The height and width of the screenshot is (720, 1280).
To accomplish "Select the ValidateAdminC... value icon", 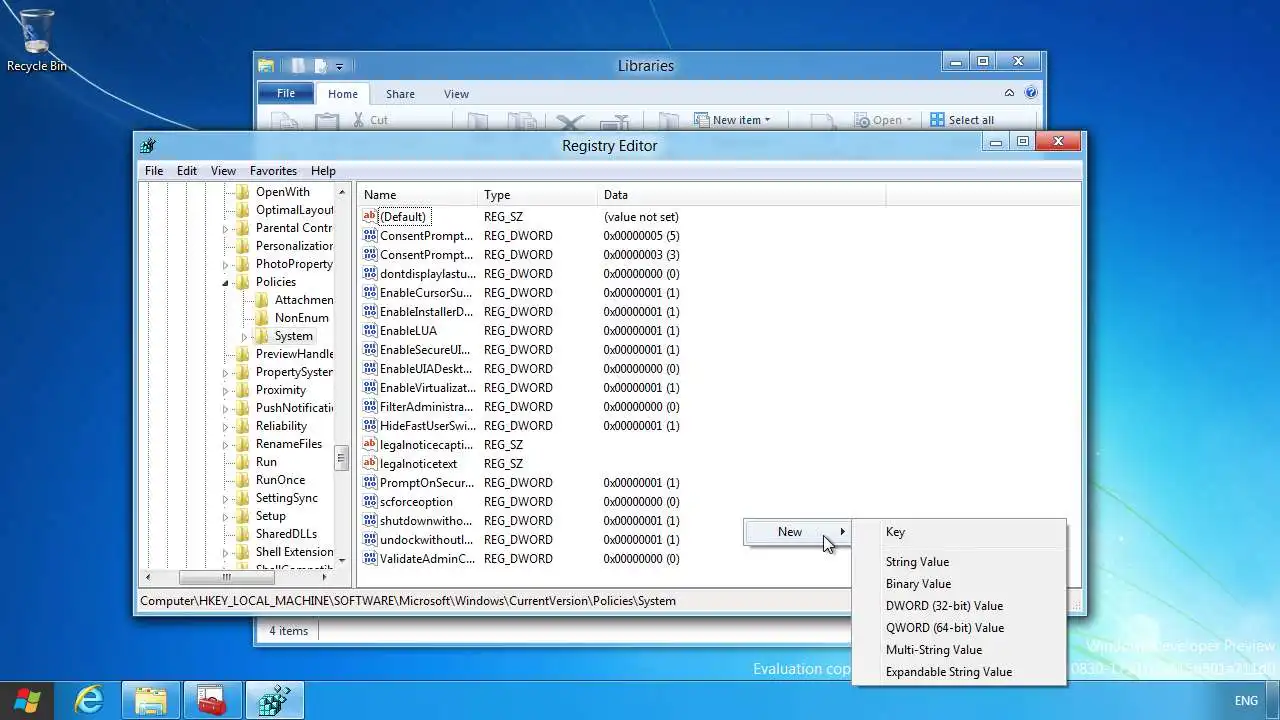I will coord(370,558).
